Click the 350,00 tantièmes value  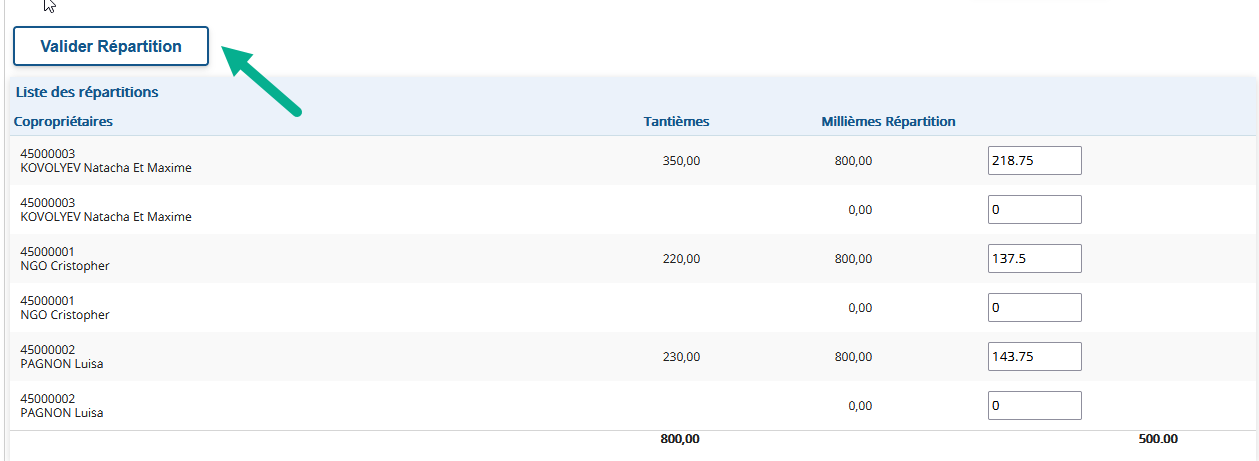681,160
